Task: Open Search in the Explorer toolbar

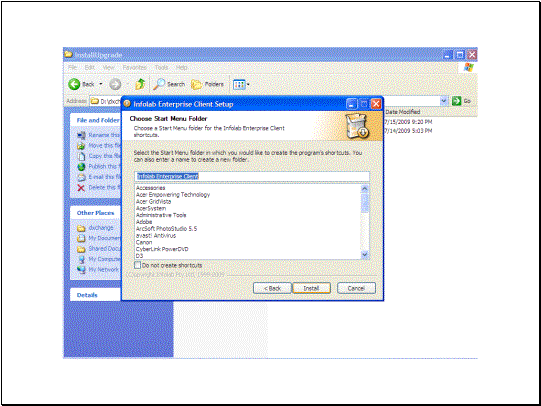Action: [169, 84]
